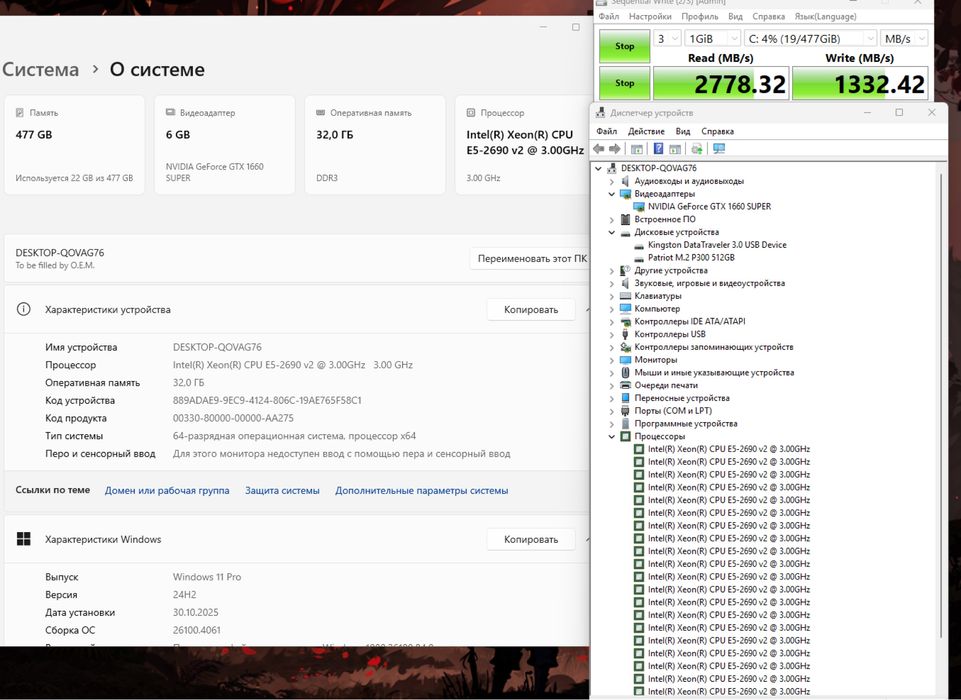961x700 pixels.
Task: Open Действие menu in Device Manager
Action: pos(646,131)
